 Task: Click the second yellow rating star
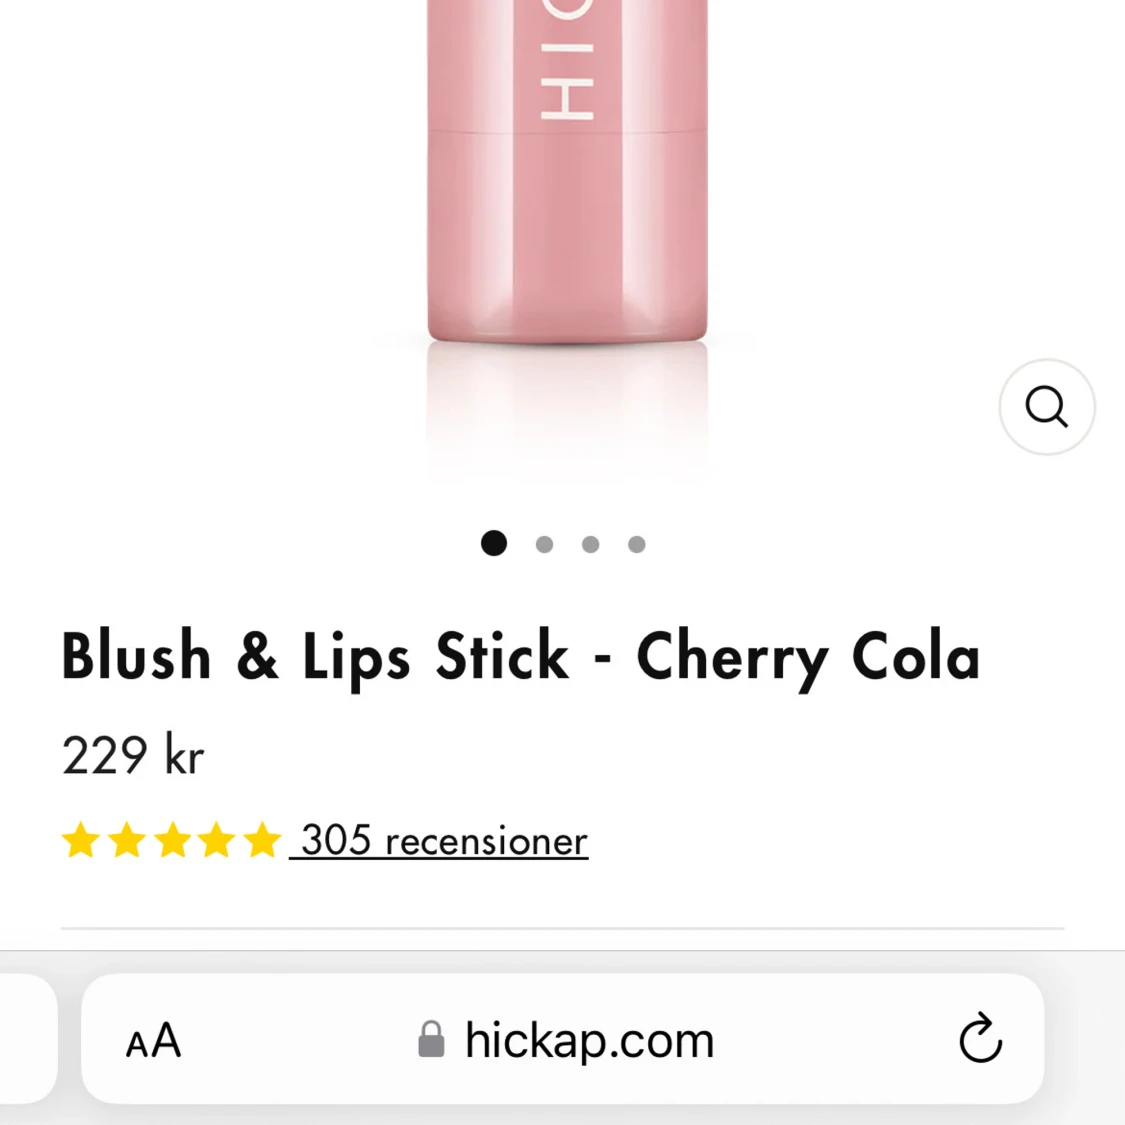tap(126, 840)
